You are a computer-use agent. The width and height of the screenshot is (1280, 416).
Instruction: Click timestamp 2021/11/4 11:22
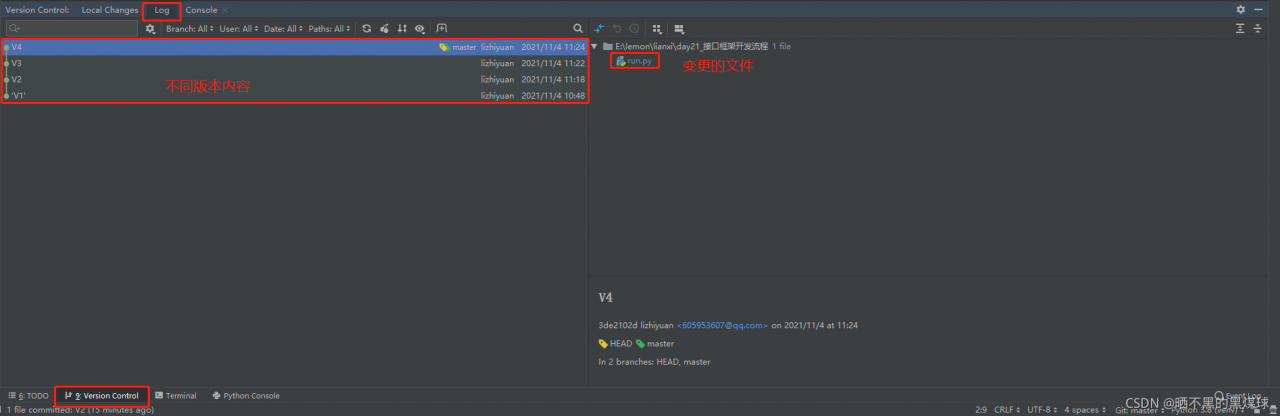click(553, 63)
